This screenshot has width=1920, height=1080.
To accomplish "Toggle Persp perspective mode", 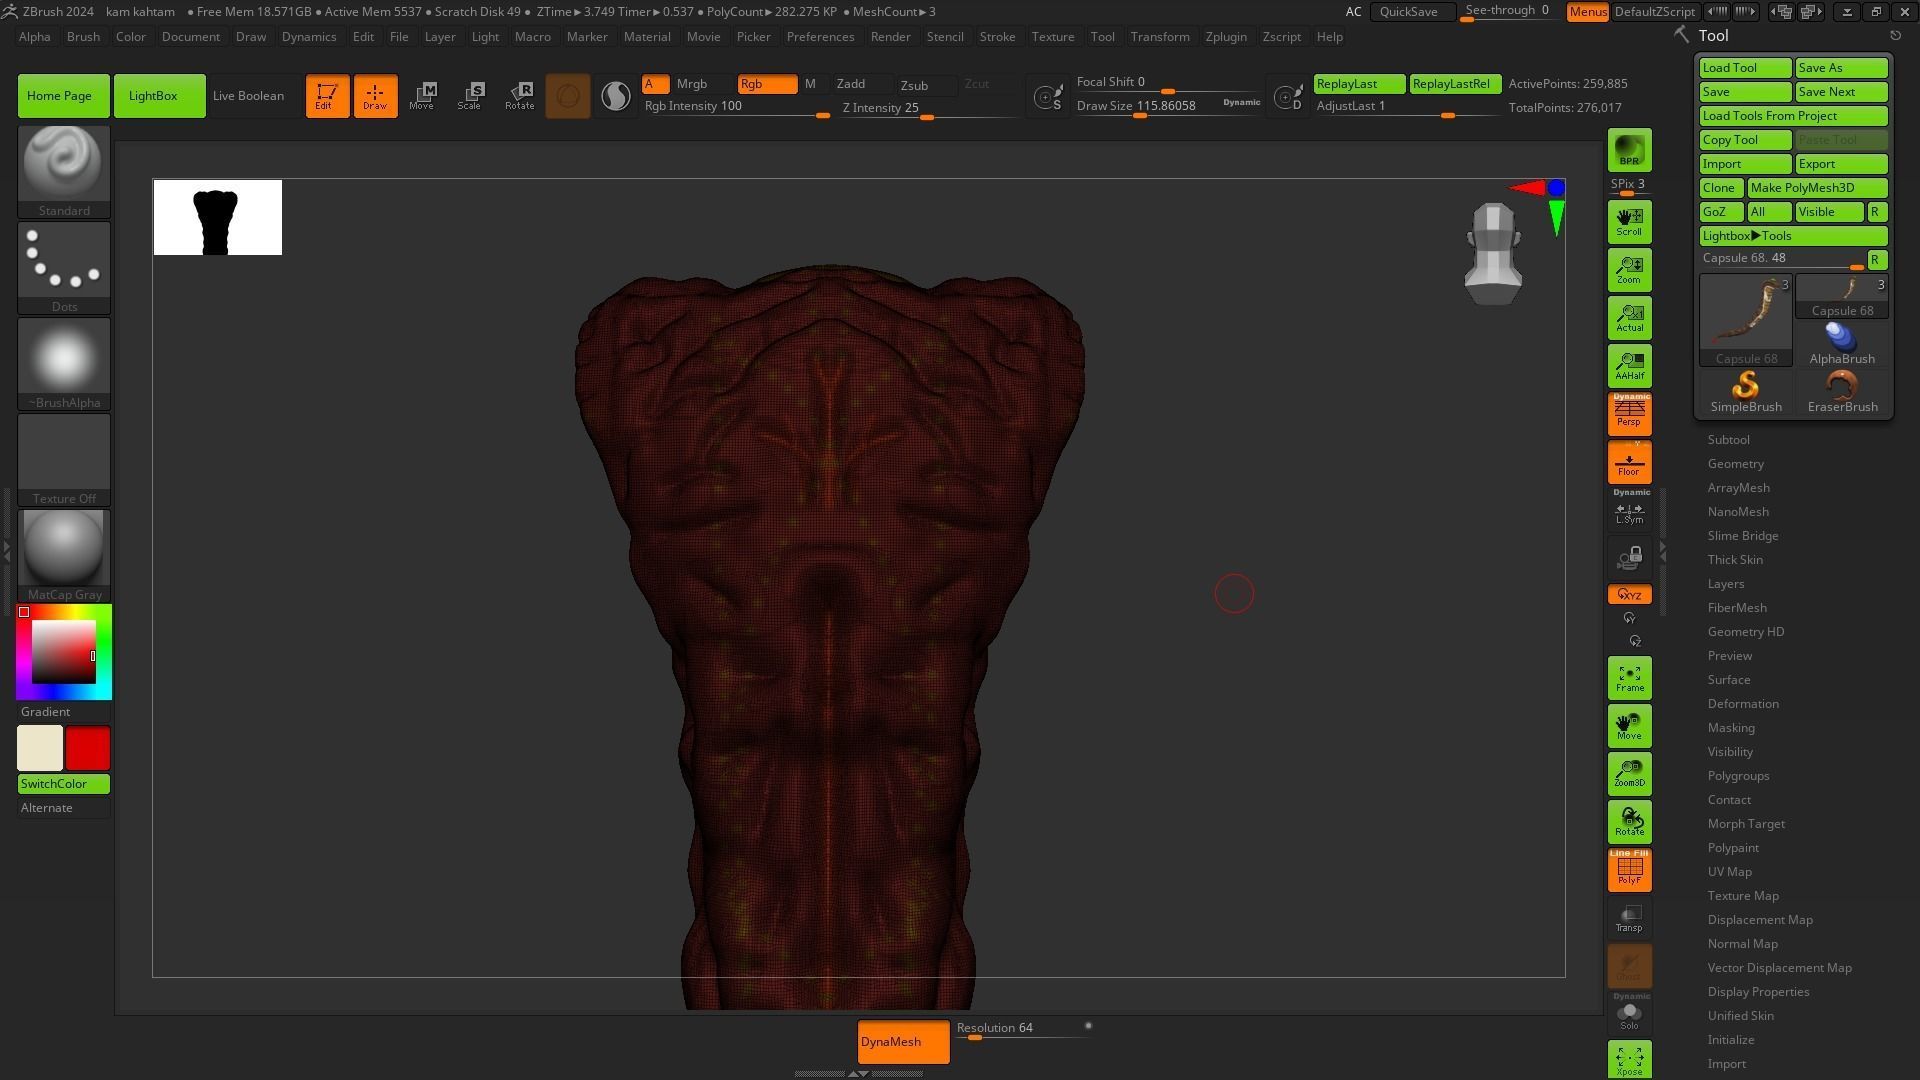I will coord(1629,413).
